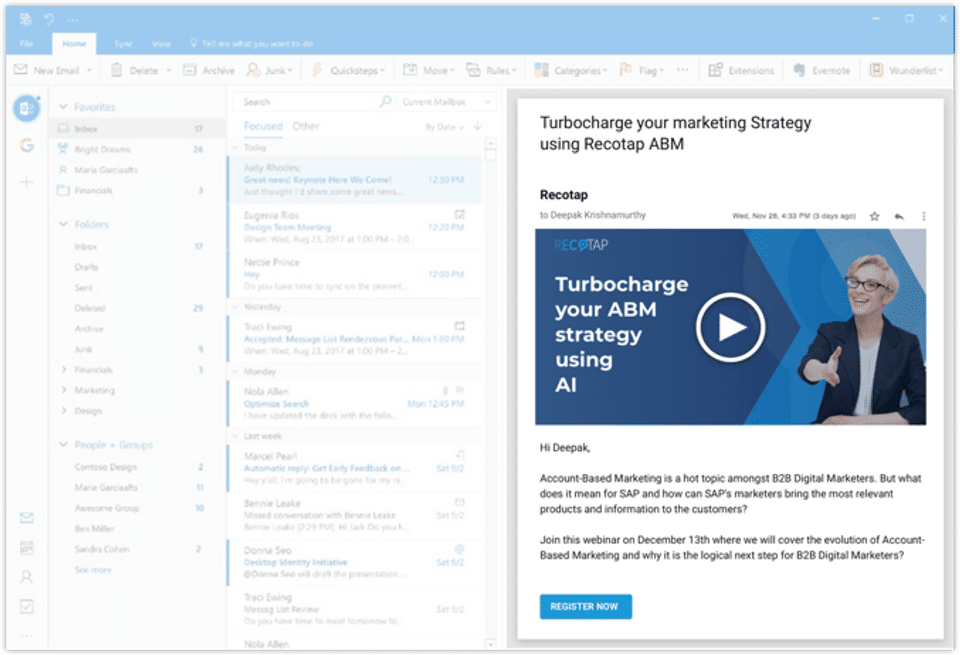Collapse the Favorites section
960x655 pixels.
point(62,107)
